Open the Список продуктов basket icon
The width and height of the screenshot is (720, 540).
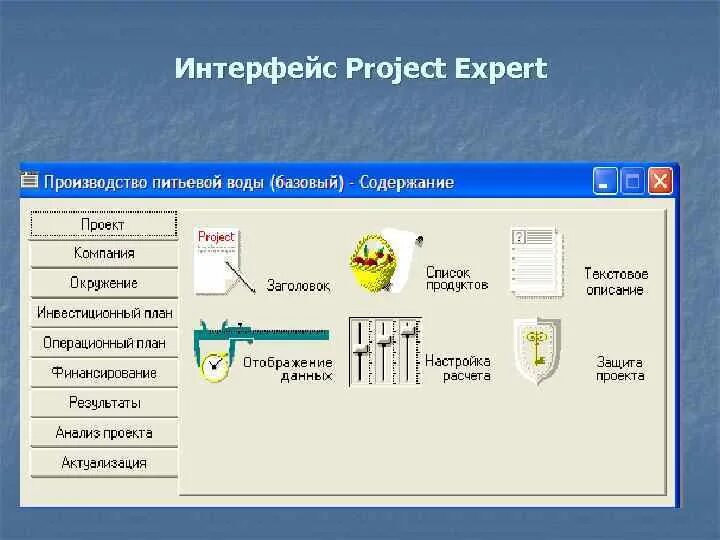385,260
